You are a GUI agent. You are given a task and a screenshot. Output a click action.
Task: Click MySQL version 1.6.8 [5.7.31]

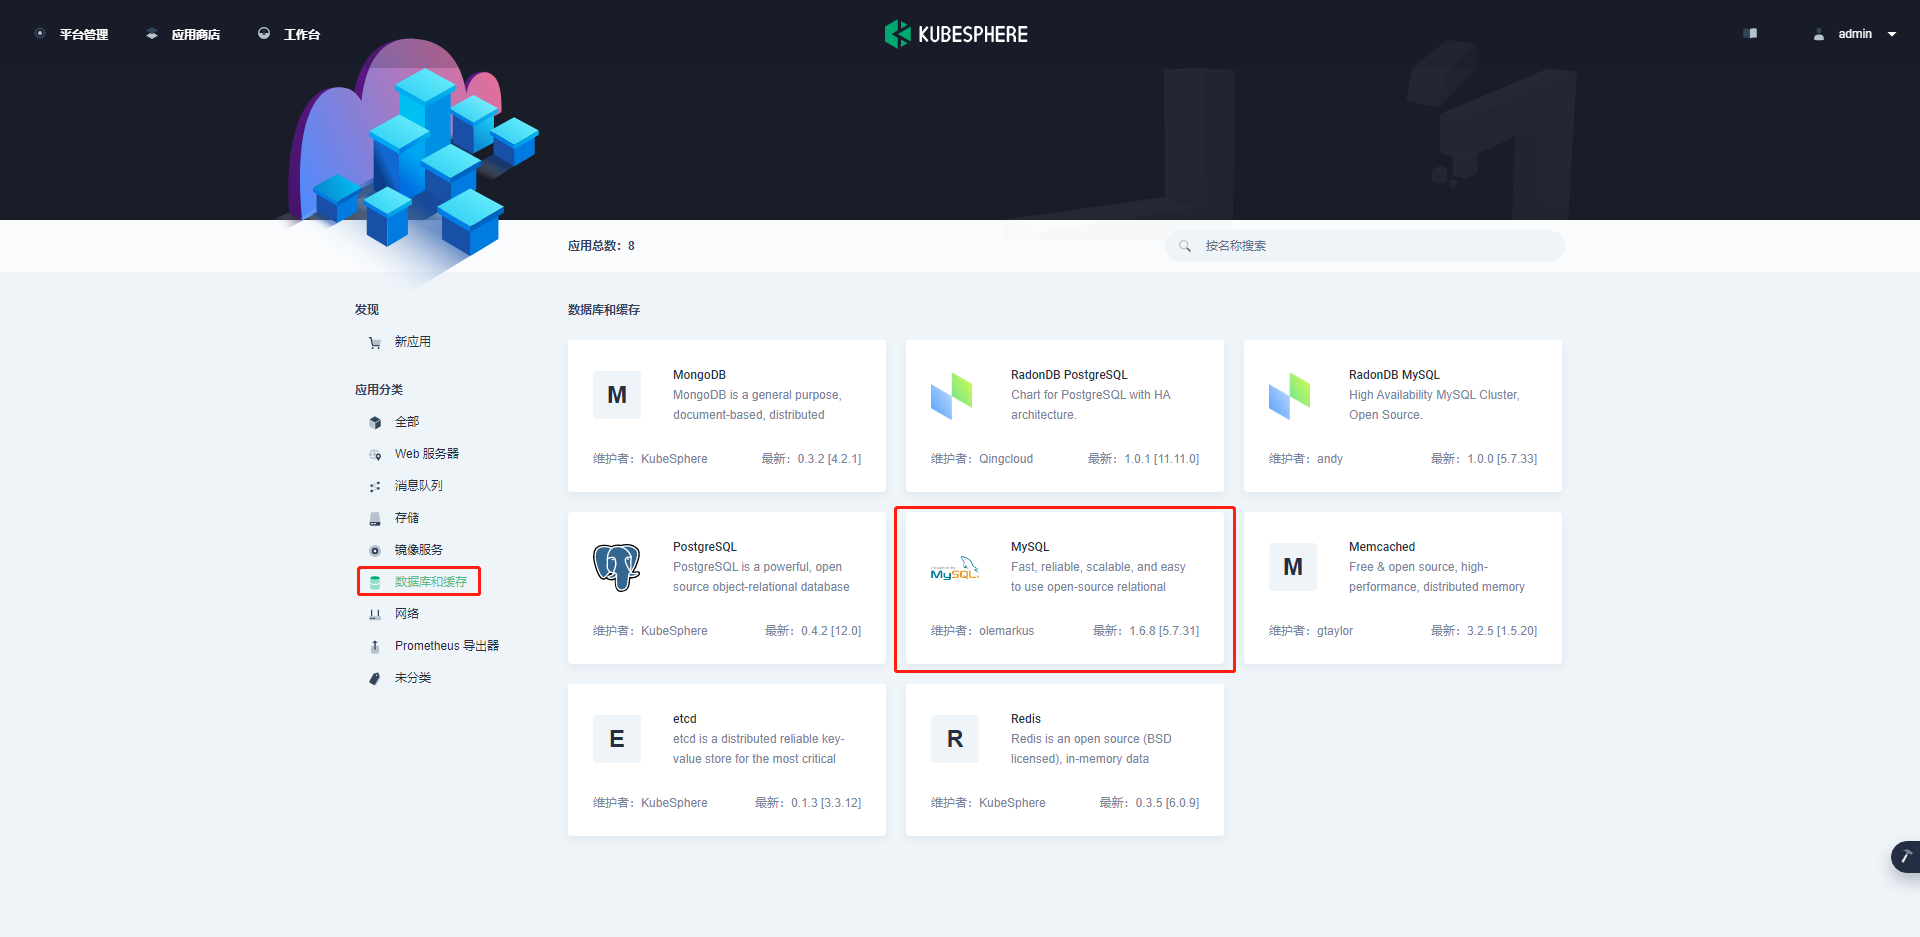point(1164,631)
